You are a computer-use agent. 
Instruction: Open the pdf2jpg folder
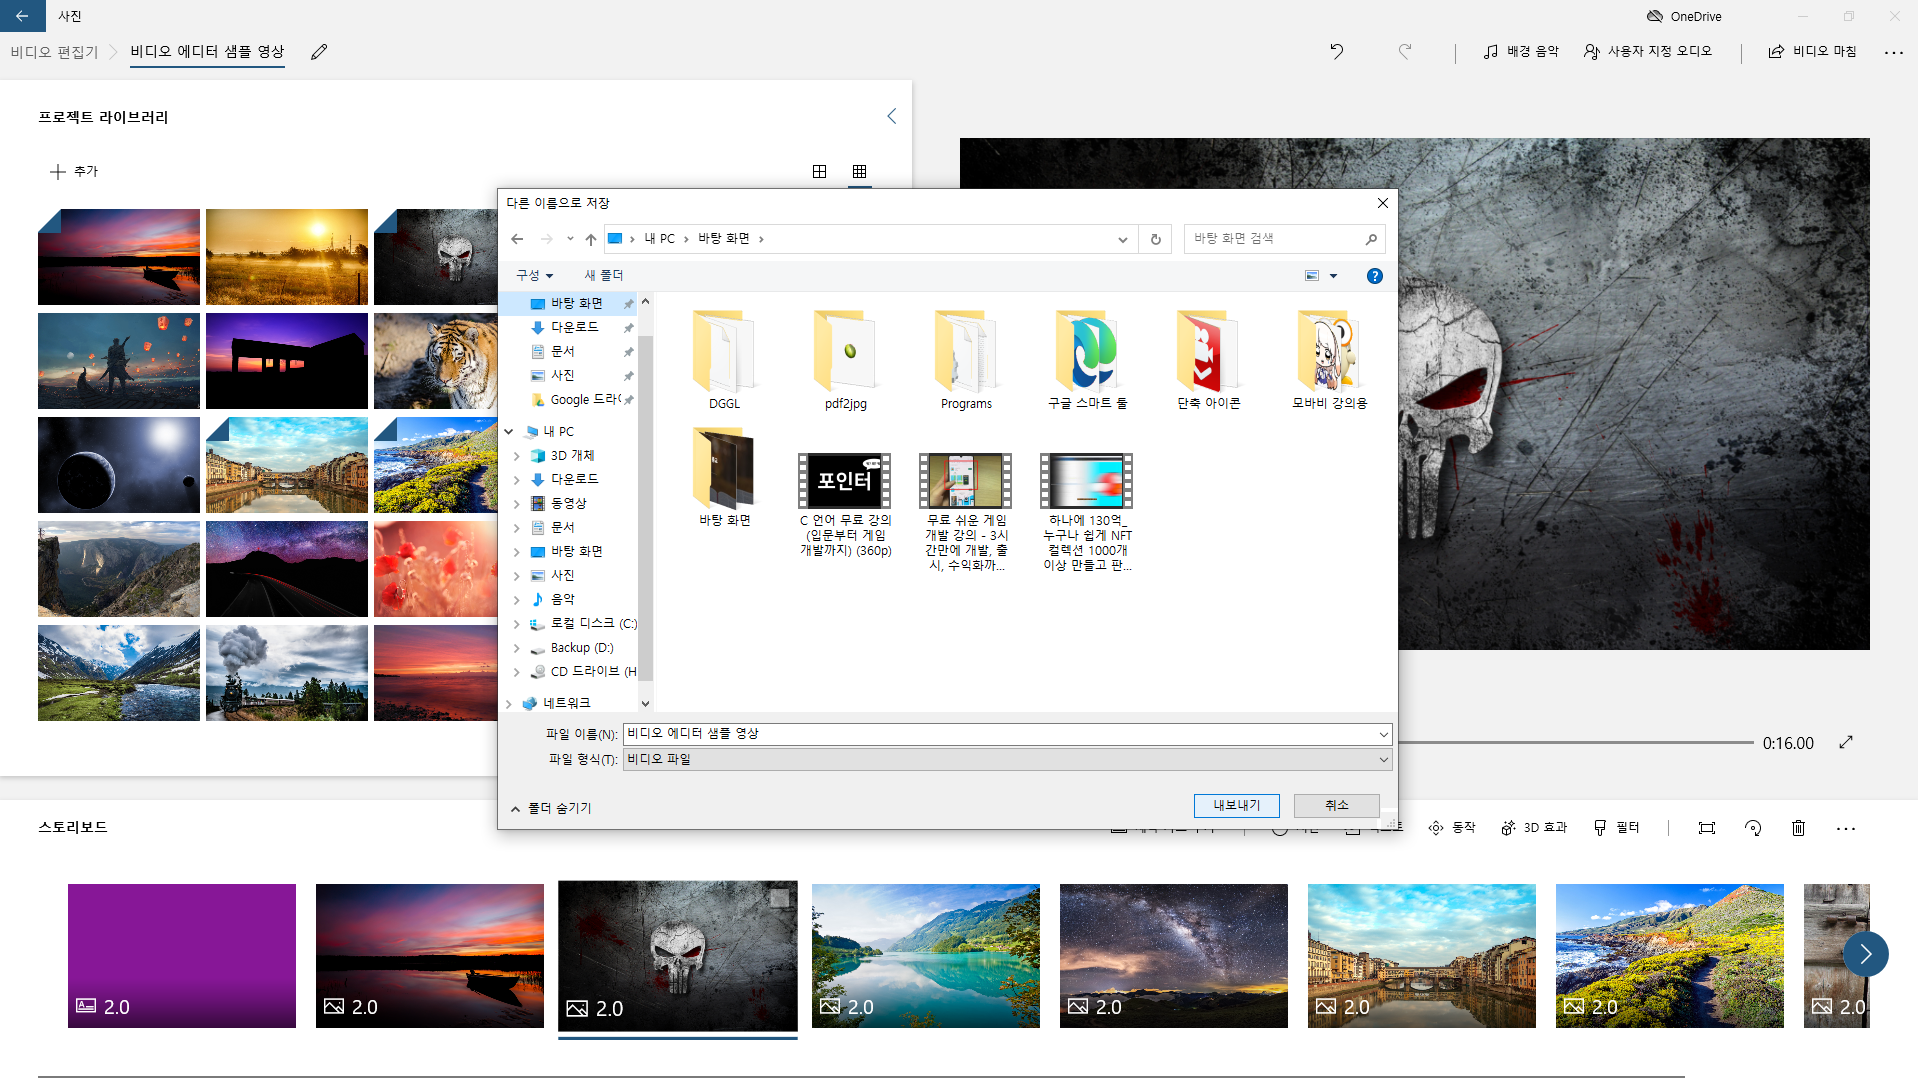pos(846,360)
